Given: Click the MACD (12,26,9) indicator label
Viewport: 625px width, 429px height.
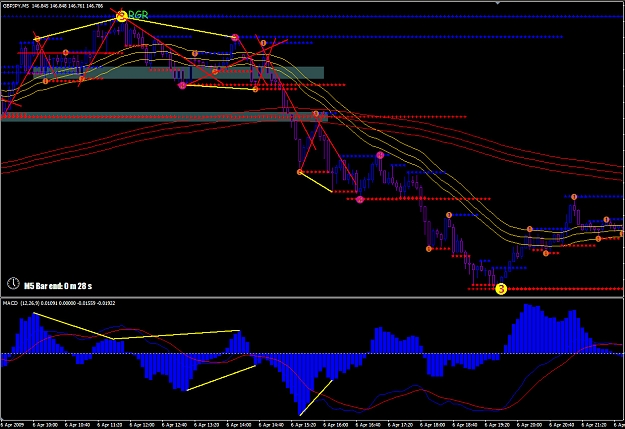Looking at the screenshot, I should coord(19,303).
